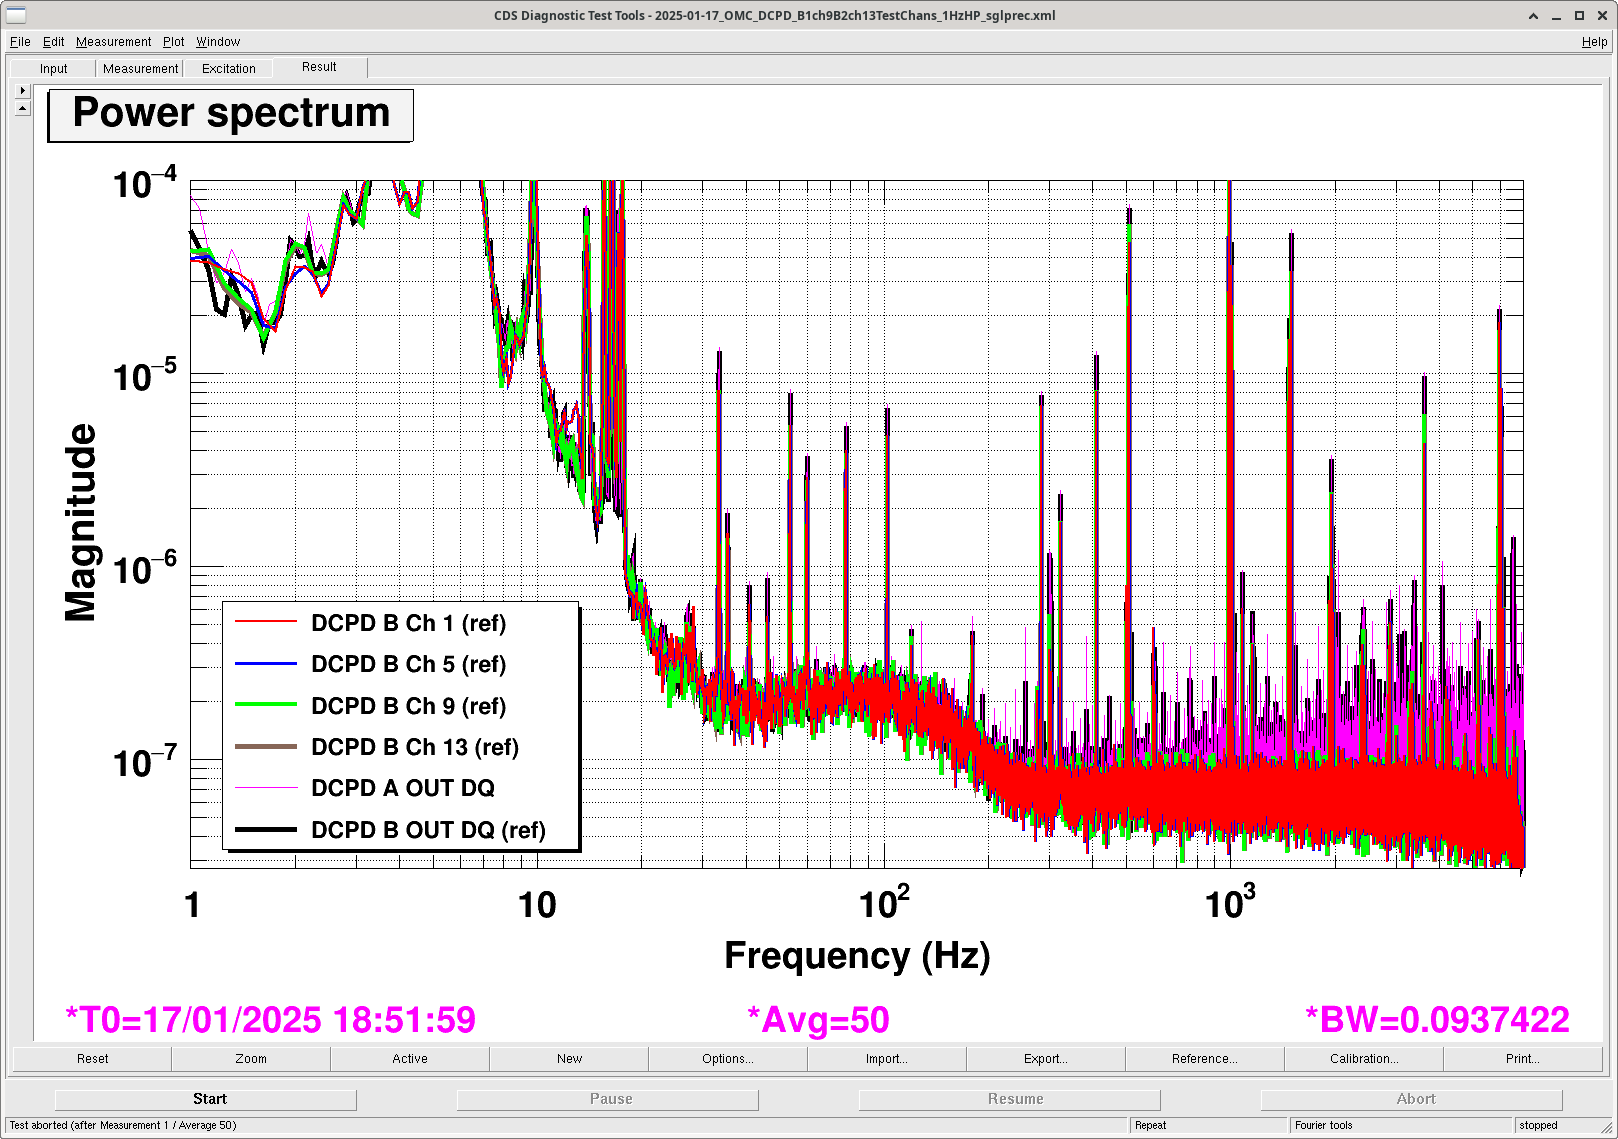The height and width of the screenshot is (1139, 1618).
Task: Open the Edit menu
Action: click(x=53, y=42)
